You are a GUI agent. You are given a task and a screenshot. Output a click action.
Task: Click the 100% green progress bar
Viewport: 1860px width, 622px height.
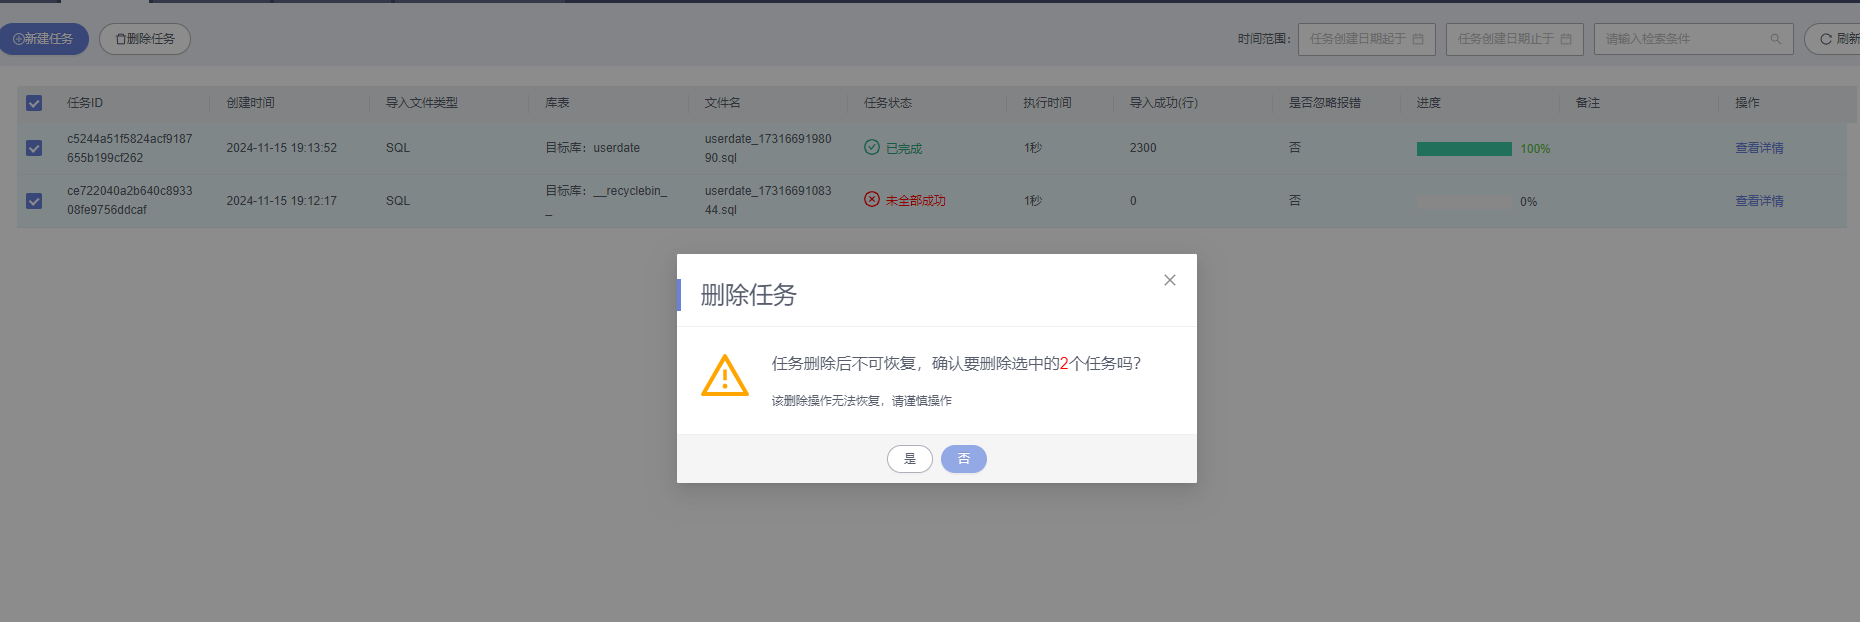(1464, 149)
